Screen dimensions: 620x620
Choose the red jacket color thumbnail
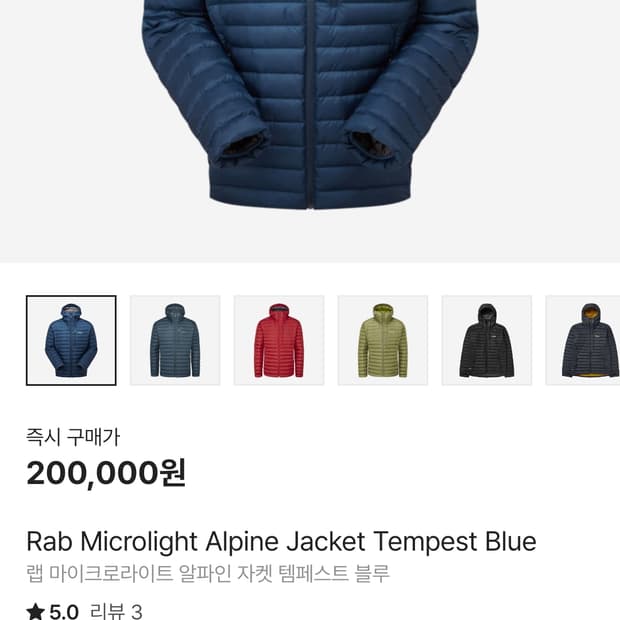tap(279, 340)
